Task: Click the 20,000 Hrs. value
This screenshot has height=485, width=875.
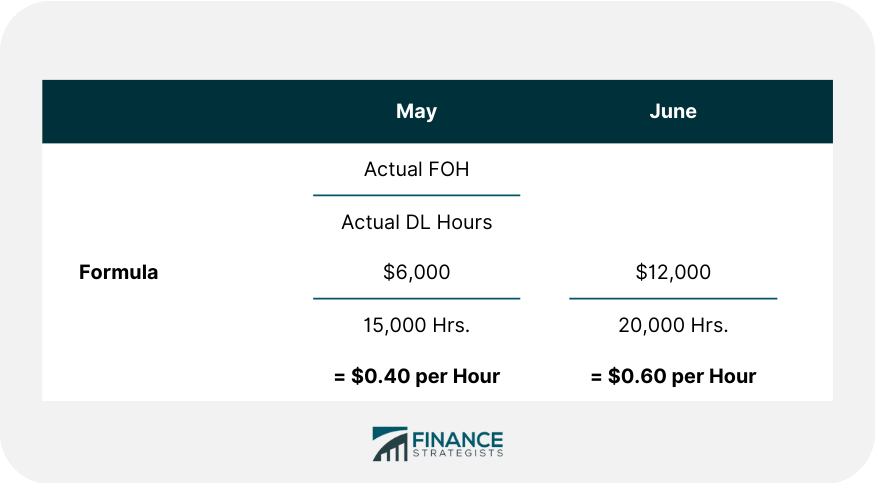Action: pos(673,325)
